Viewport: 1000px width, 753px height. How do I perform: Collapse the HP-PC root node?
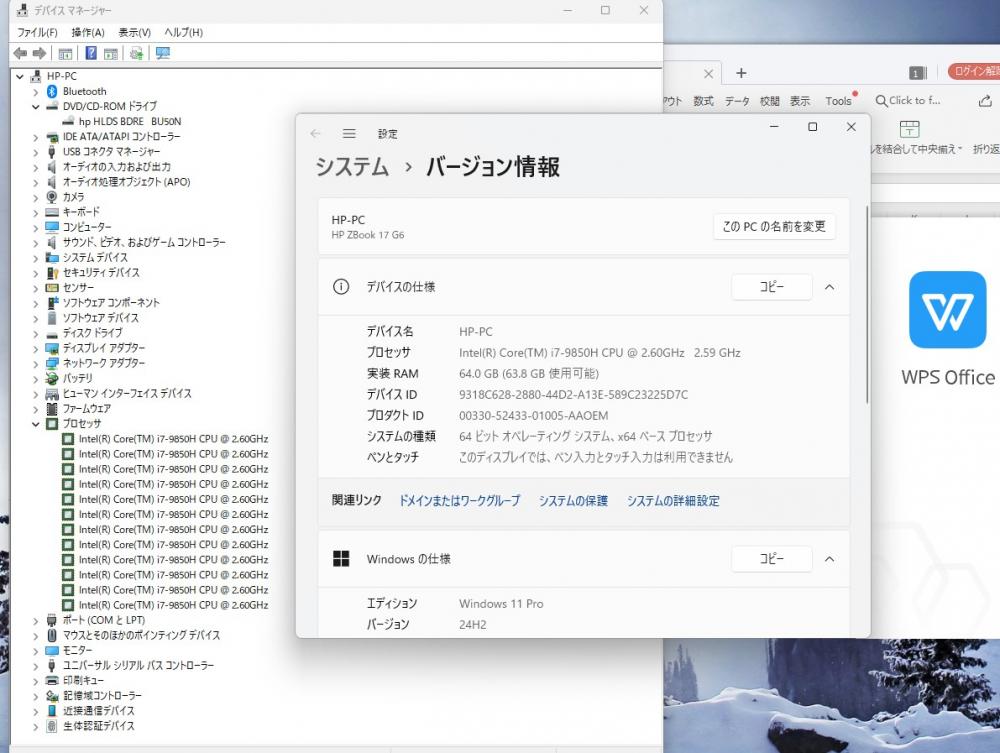point(20,77)
